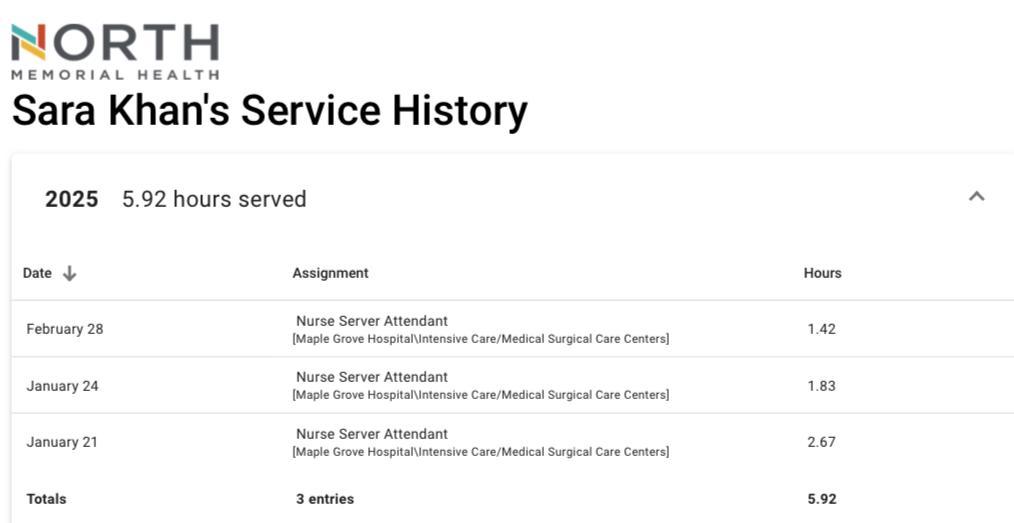Click the Totals row label
Image resolution: width=1014 pixels, height=523 pixels.
[x=46, y=499]
